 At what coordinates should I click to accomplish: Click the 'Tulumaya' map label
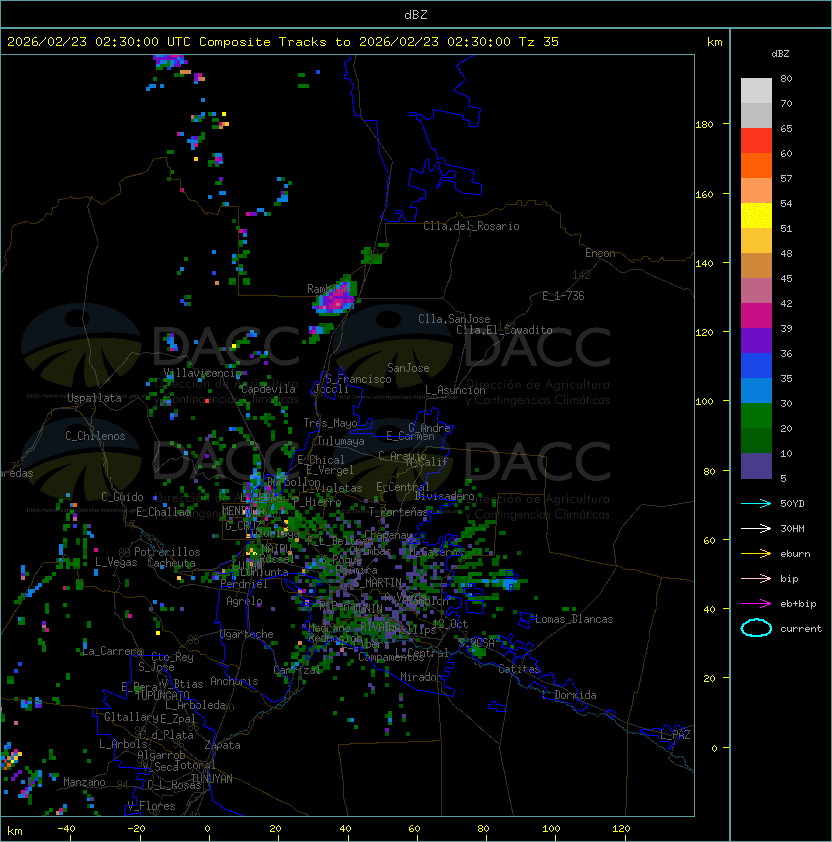[341, 441]
